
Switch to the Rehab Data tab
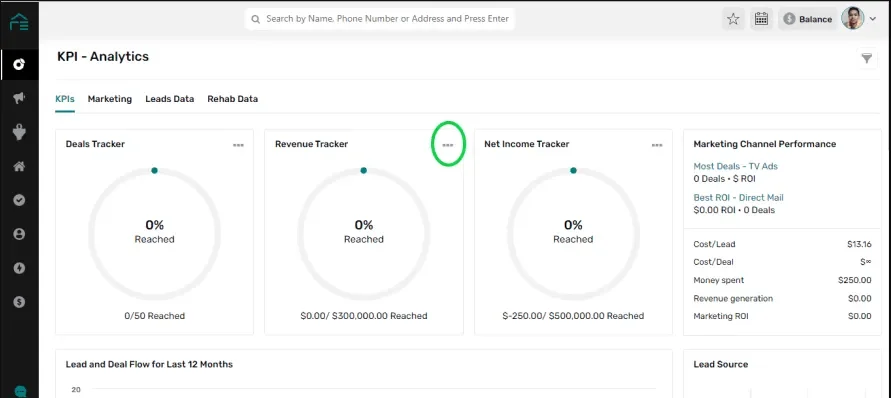(x=232, y=99)
